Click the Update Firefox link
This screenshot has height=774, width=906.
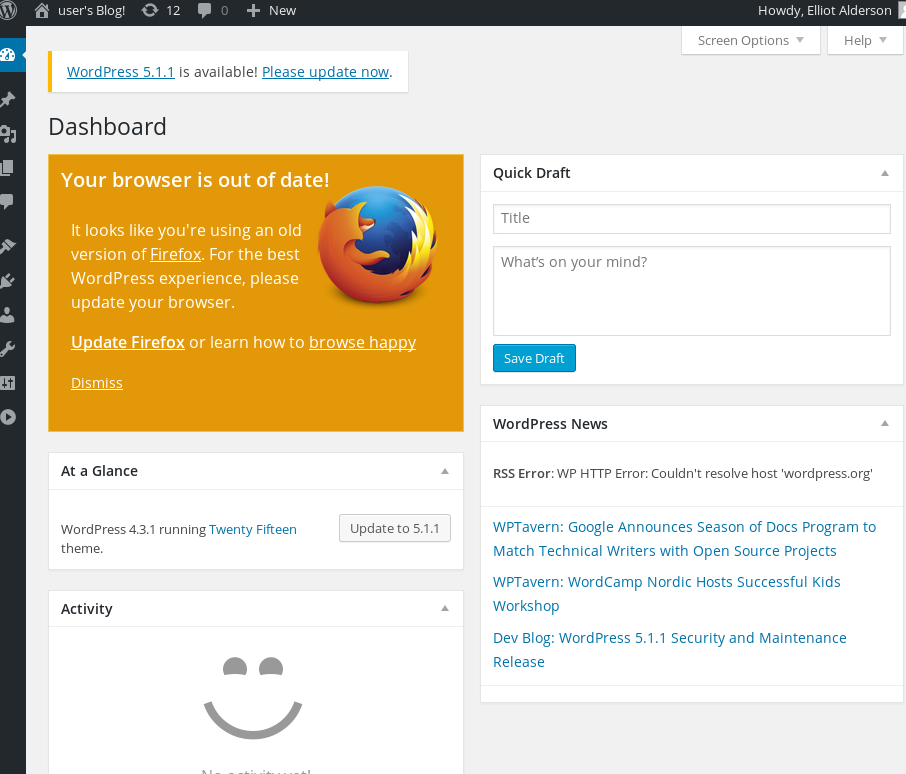128,342
